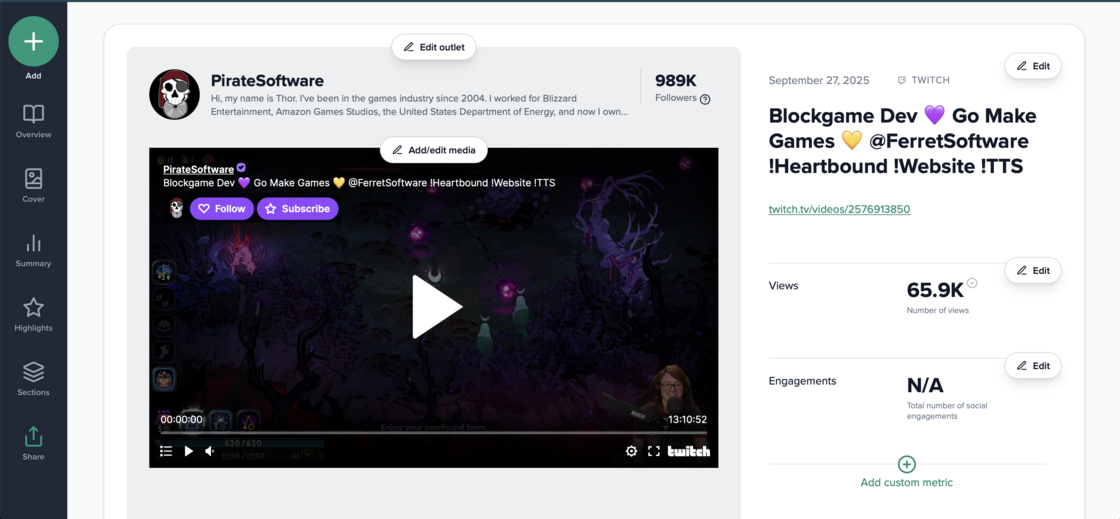
Task: Open Sections in the sidebar
Action: click(33, 378)
